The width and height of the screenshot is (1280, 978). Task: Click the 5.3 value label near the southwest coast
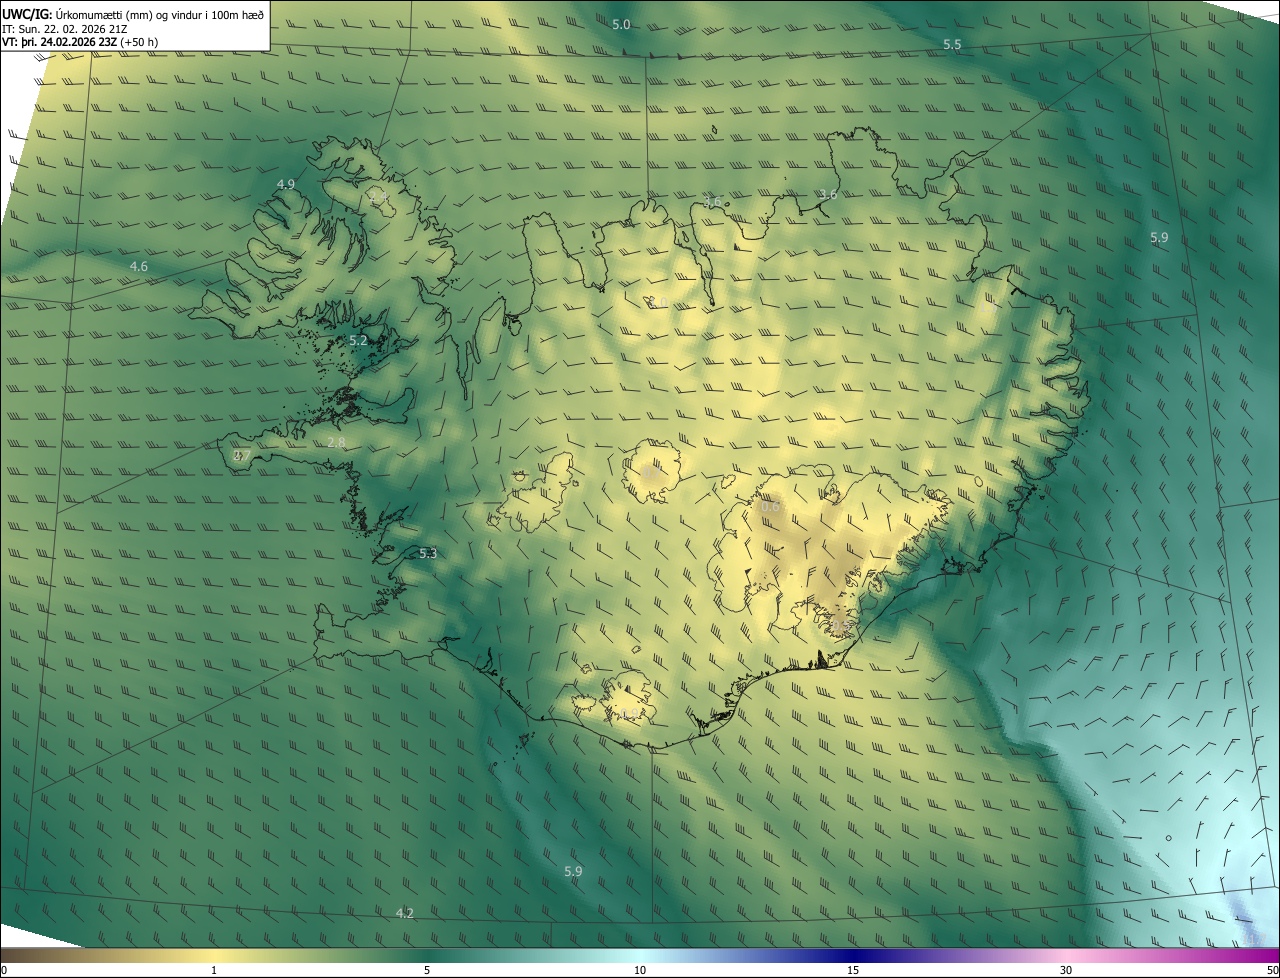(428, 553)
